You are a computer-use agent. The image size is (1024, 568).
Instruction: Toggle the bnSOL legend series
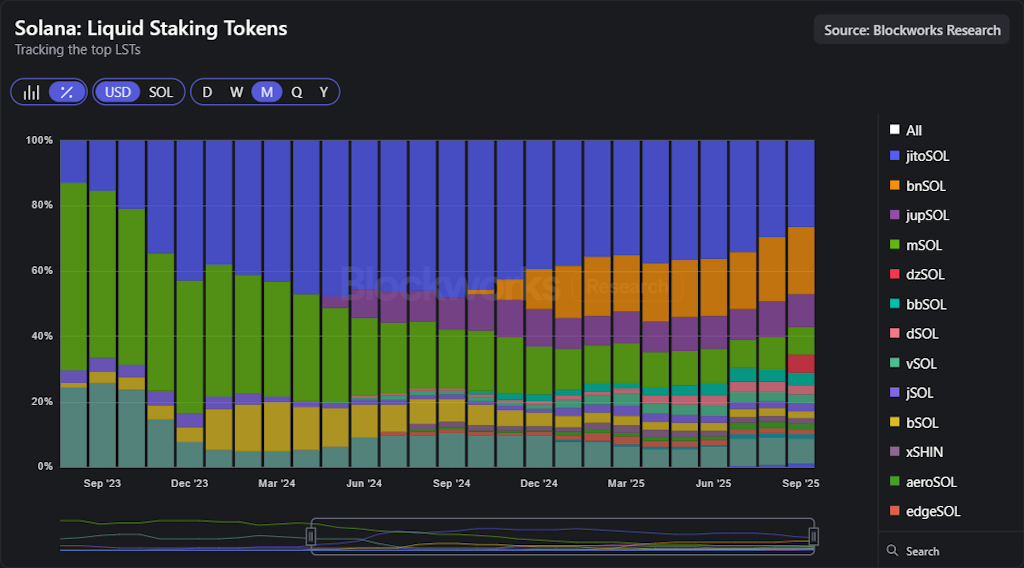click(926, 186)
